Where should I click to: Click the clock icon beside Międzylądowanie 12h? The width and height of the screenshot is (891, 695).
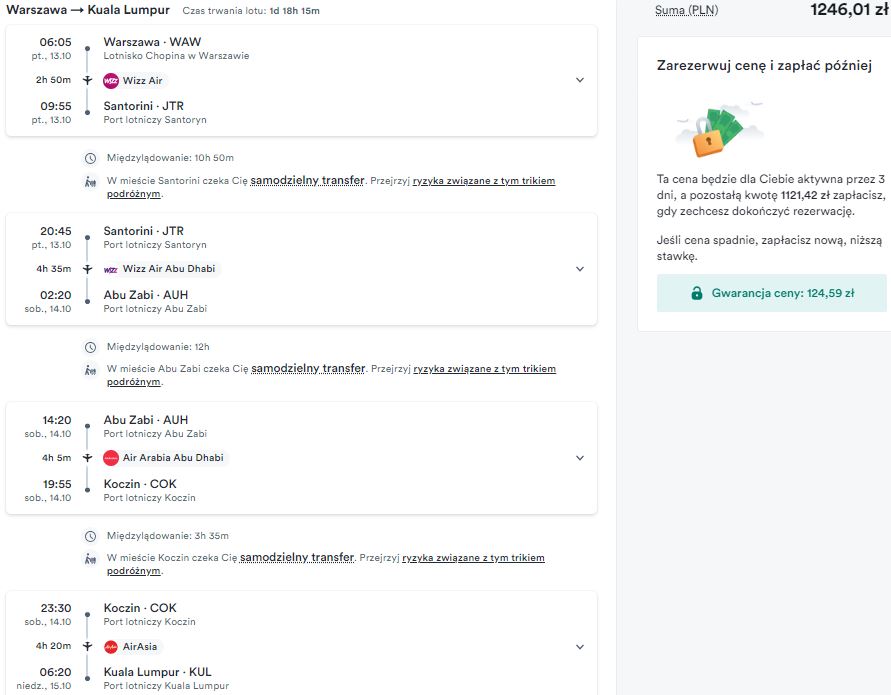click(x=90, y=347)
